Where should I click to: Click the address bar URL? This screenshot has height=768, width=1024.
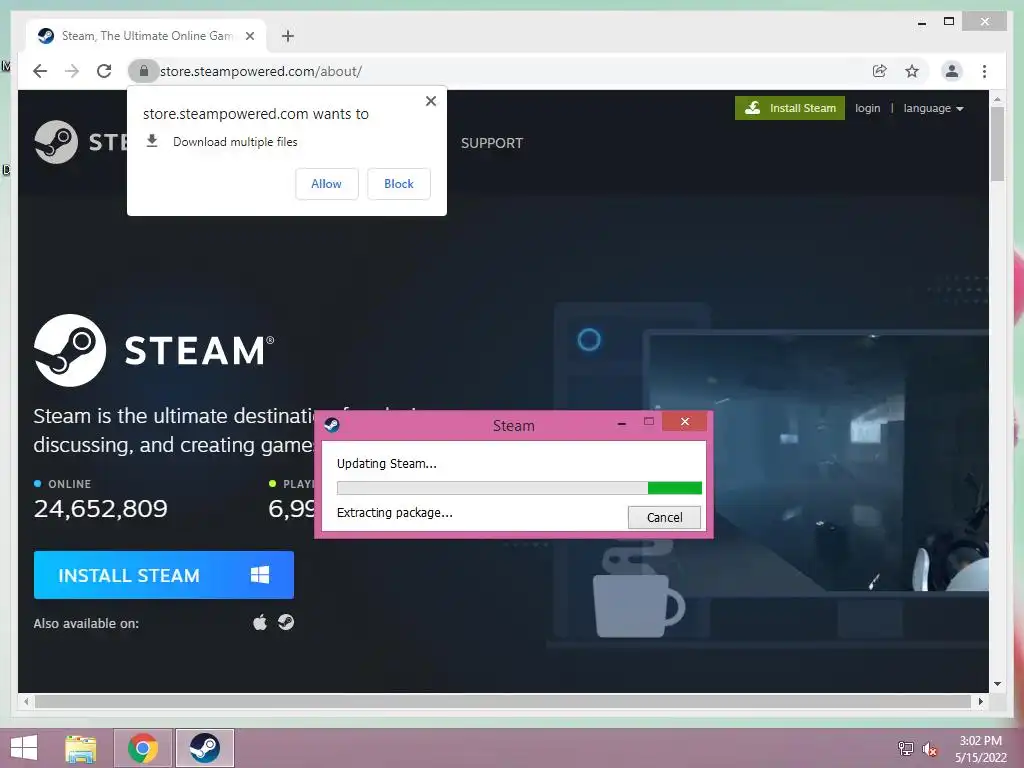(261, 71)
